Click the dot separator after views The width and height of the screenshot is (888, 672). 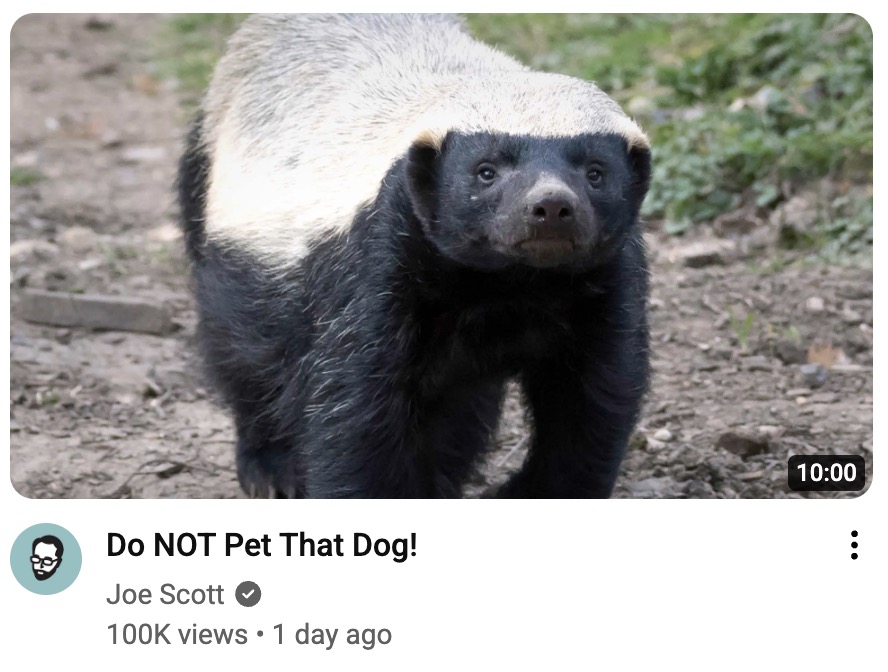coord(260,635)
